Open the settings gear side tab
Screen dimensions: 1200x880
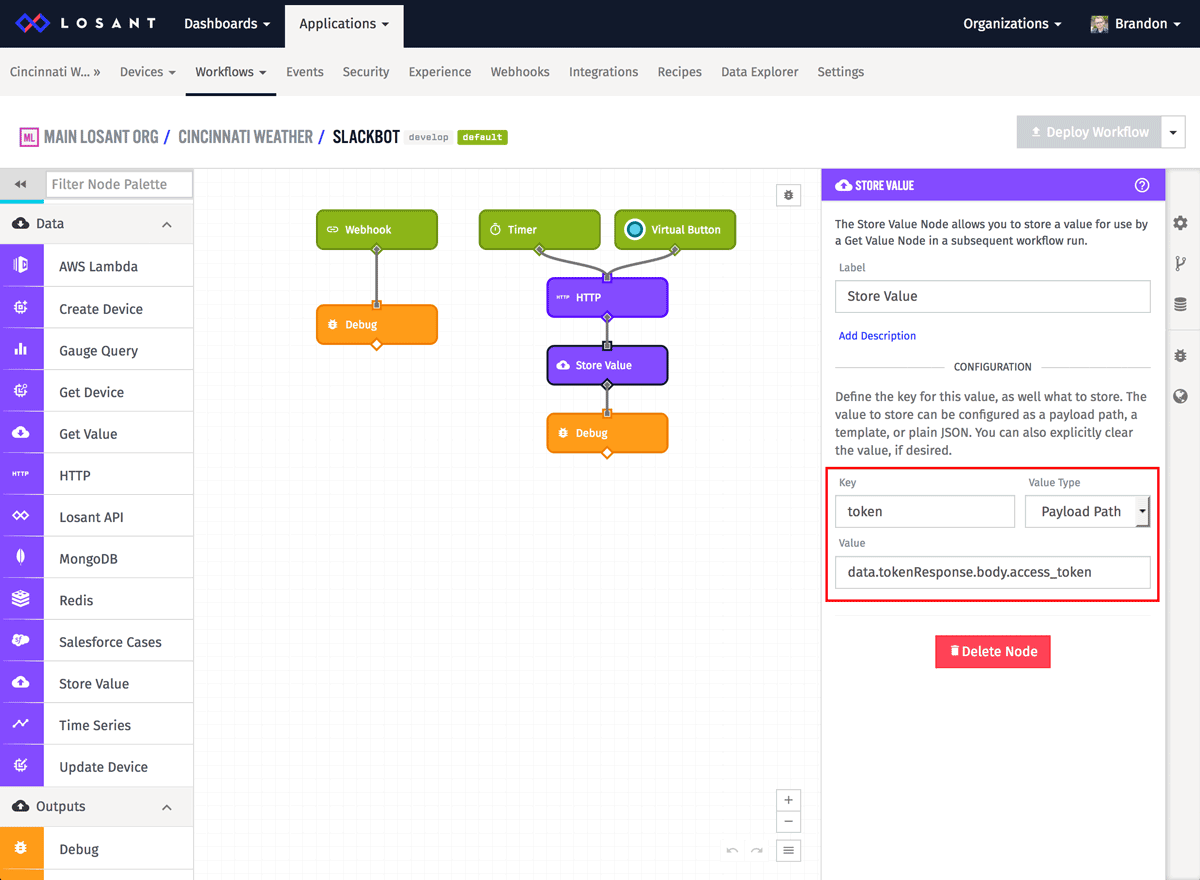[1181, 223]
